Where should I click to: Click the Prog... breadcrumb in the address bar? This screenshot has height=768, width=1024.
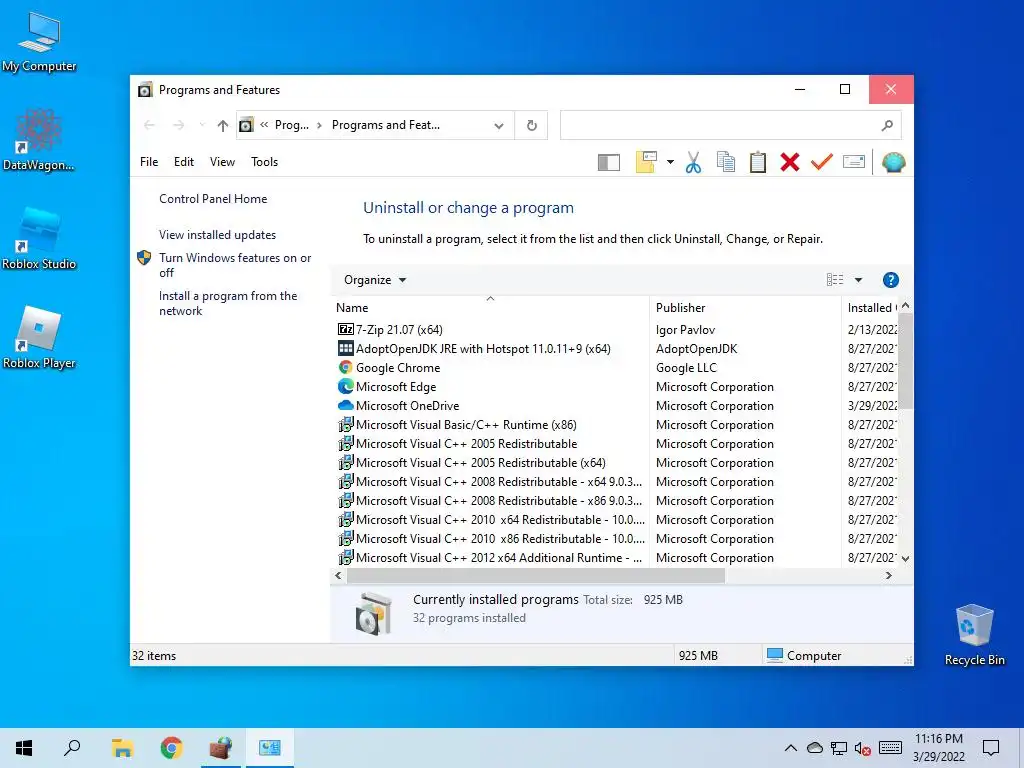tap(291, 125)
